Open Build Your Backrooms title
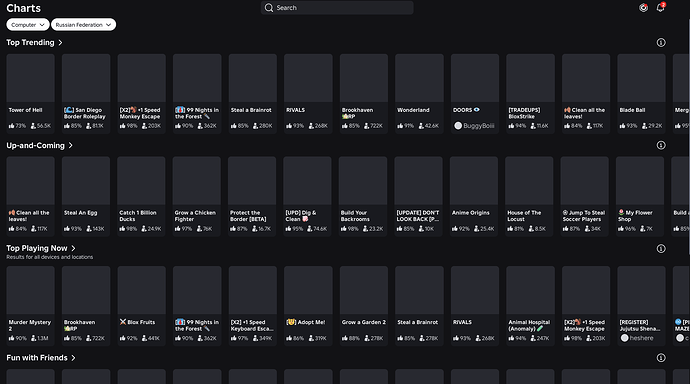This screenshot has height=384, width=690. click(355, 216)
